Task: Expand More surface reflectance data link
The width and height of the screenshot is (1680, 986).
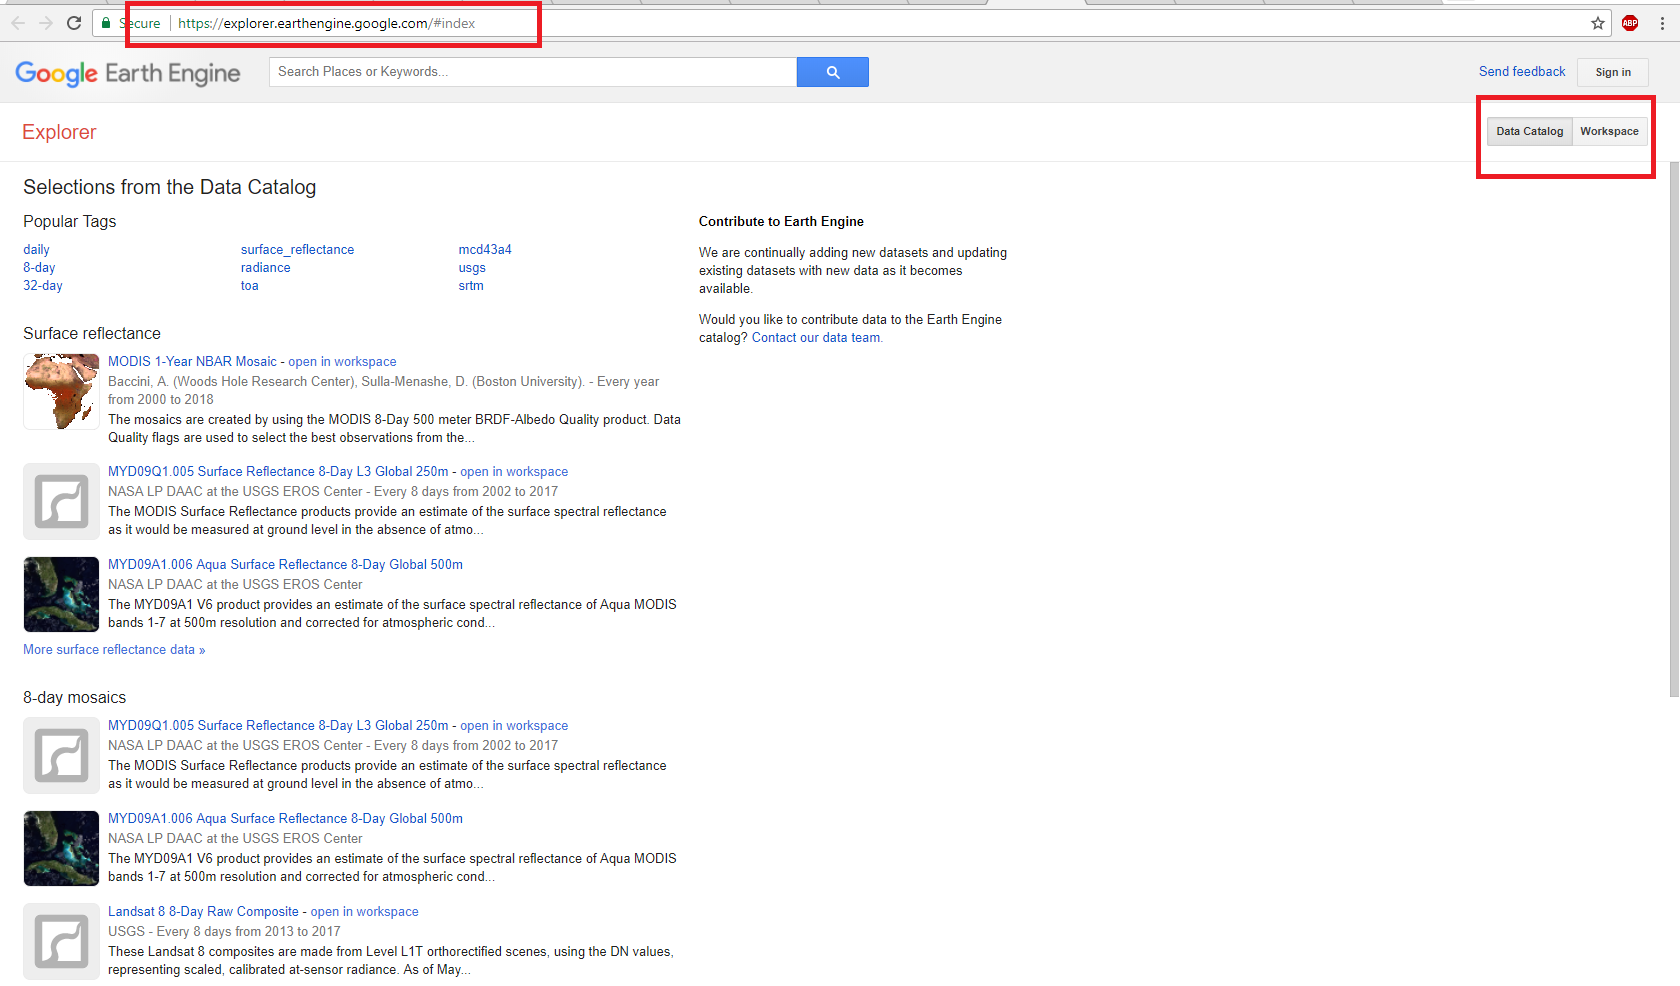Action: click(x=114, y=650)
